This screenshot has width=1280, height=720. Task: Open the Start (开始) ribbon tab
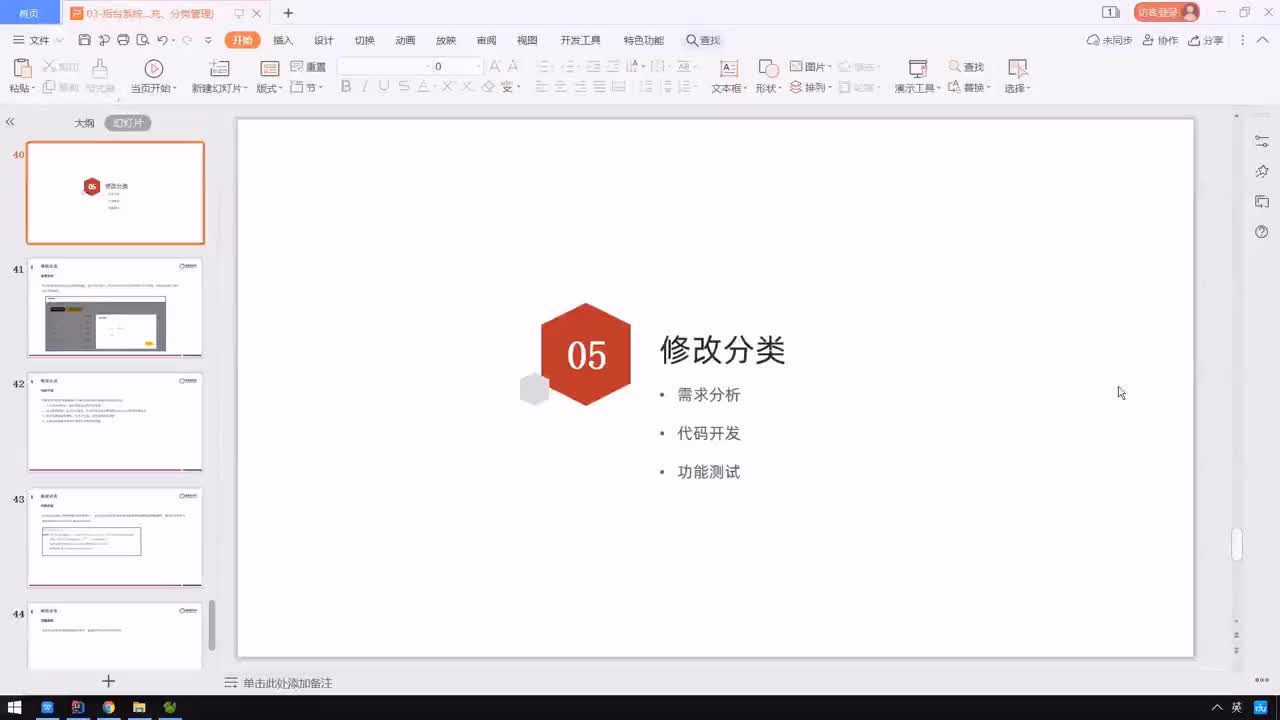pos(242,40)
